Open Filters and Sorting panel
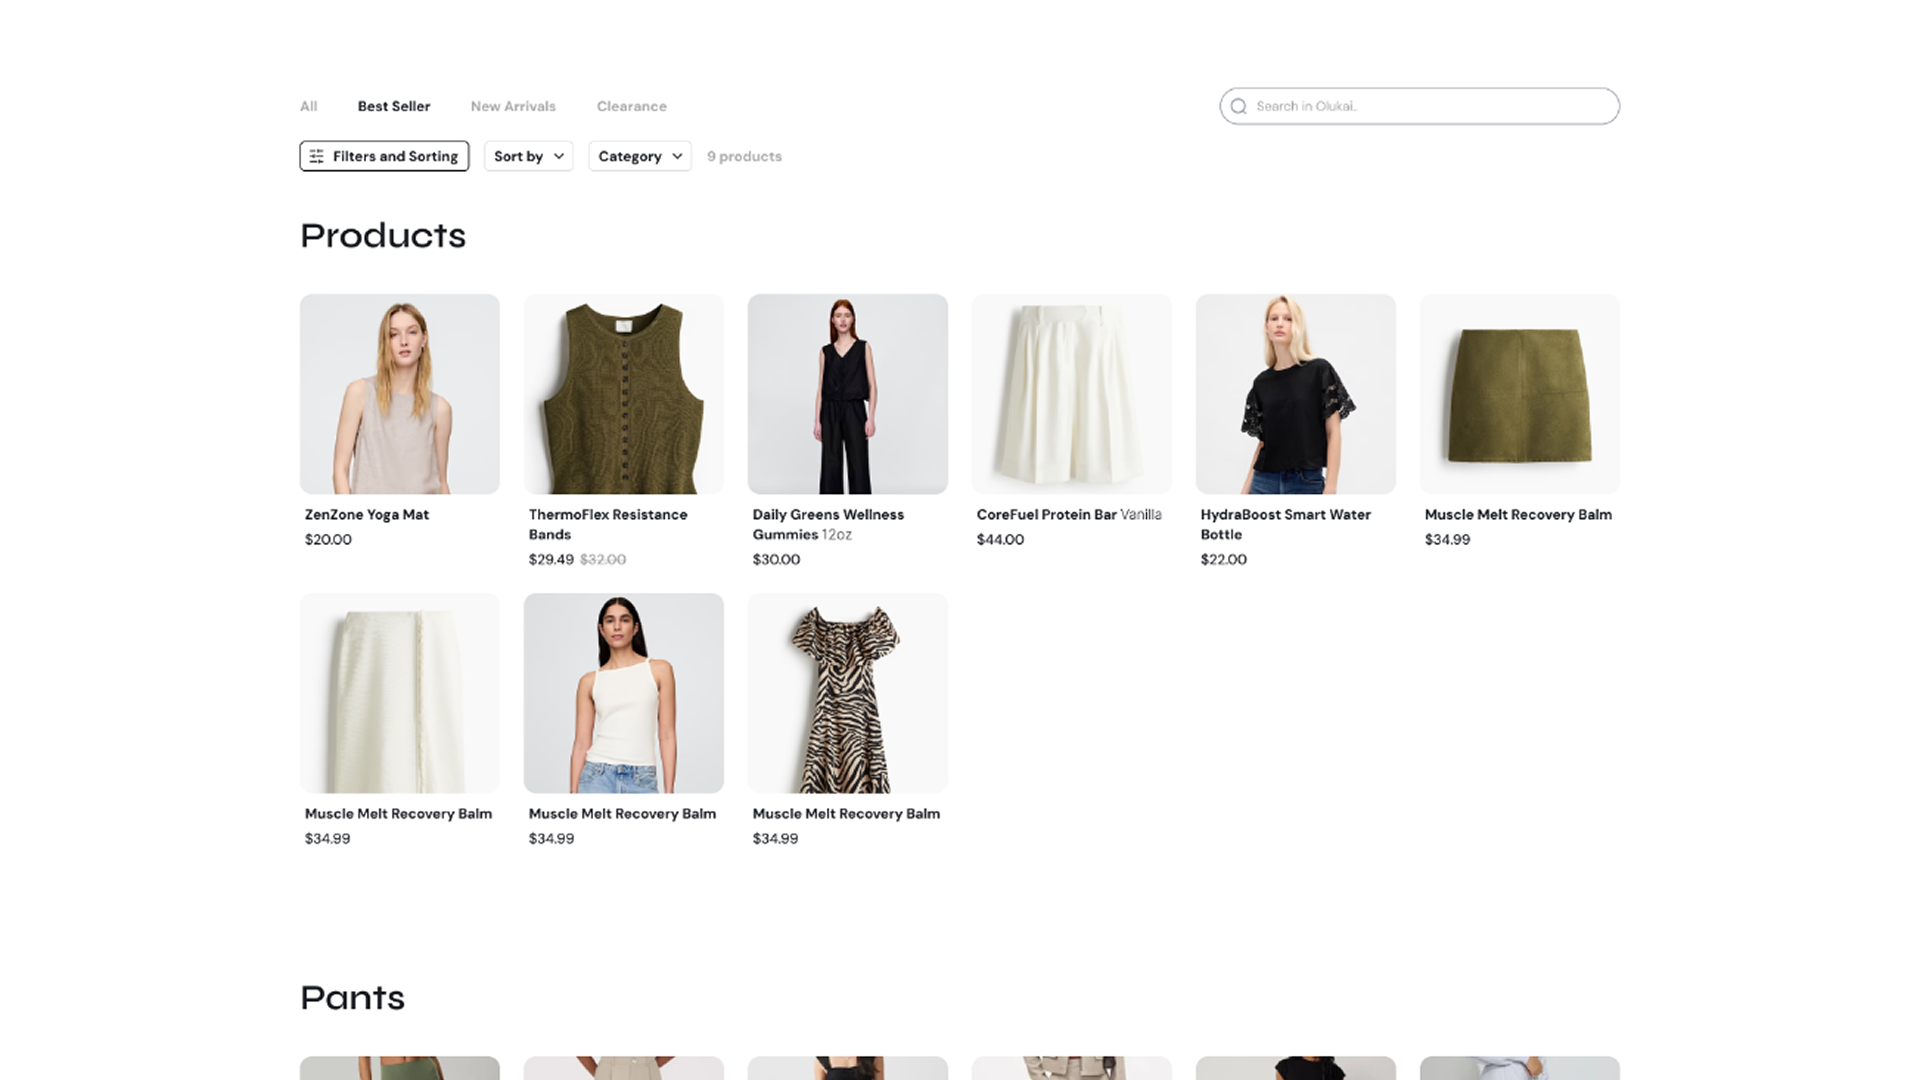 384,156
